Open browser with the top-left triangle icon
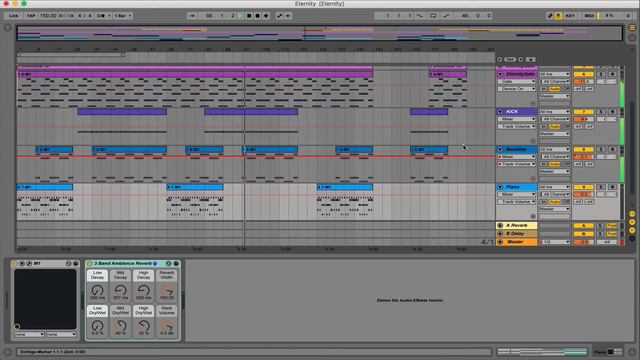Viewport: 640px width, 360px height. coord(7,28)
